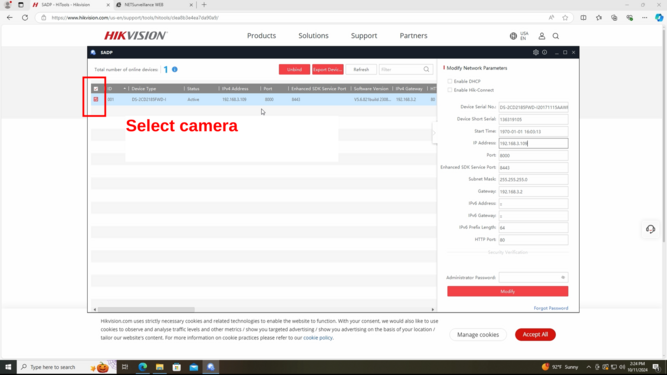667x375 pixels.
Task: Show password eye icon in Administrator Password
Action: pos(563,278)
